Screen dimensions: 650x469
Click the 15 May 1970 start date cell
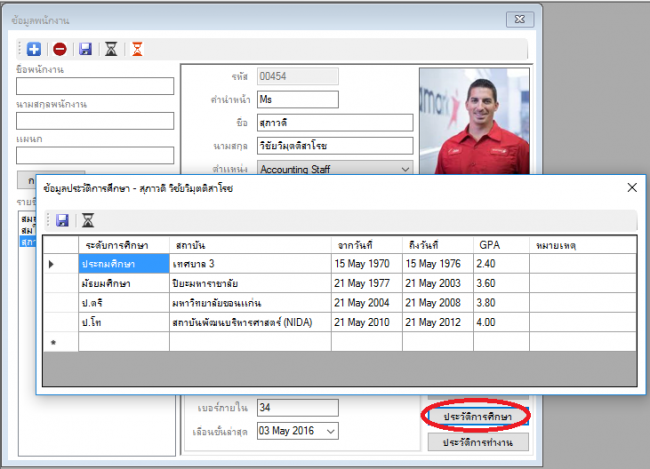pos(367,264)
